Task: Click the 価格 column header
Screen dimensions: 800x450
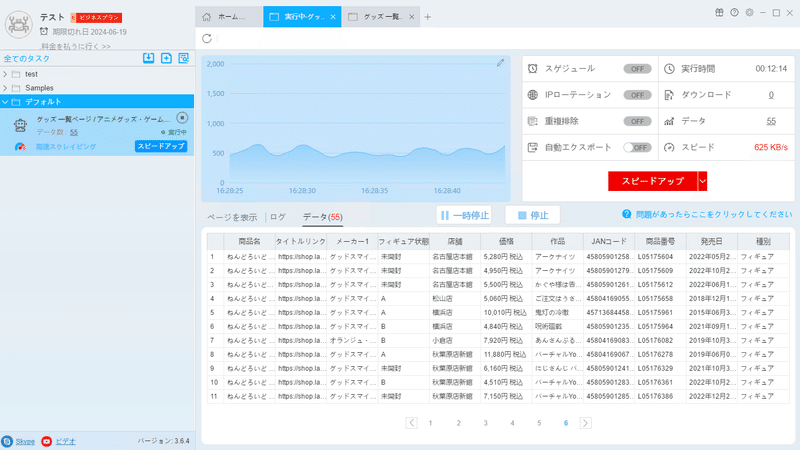Action: pos(506,241)
